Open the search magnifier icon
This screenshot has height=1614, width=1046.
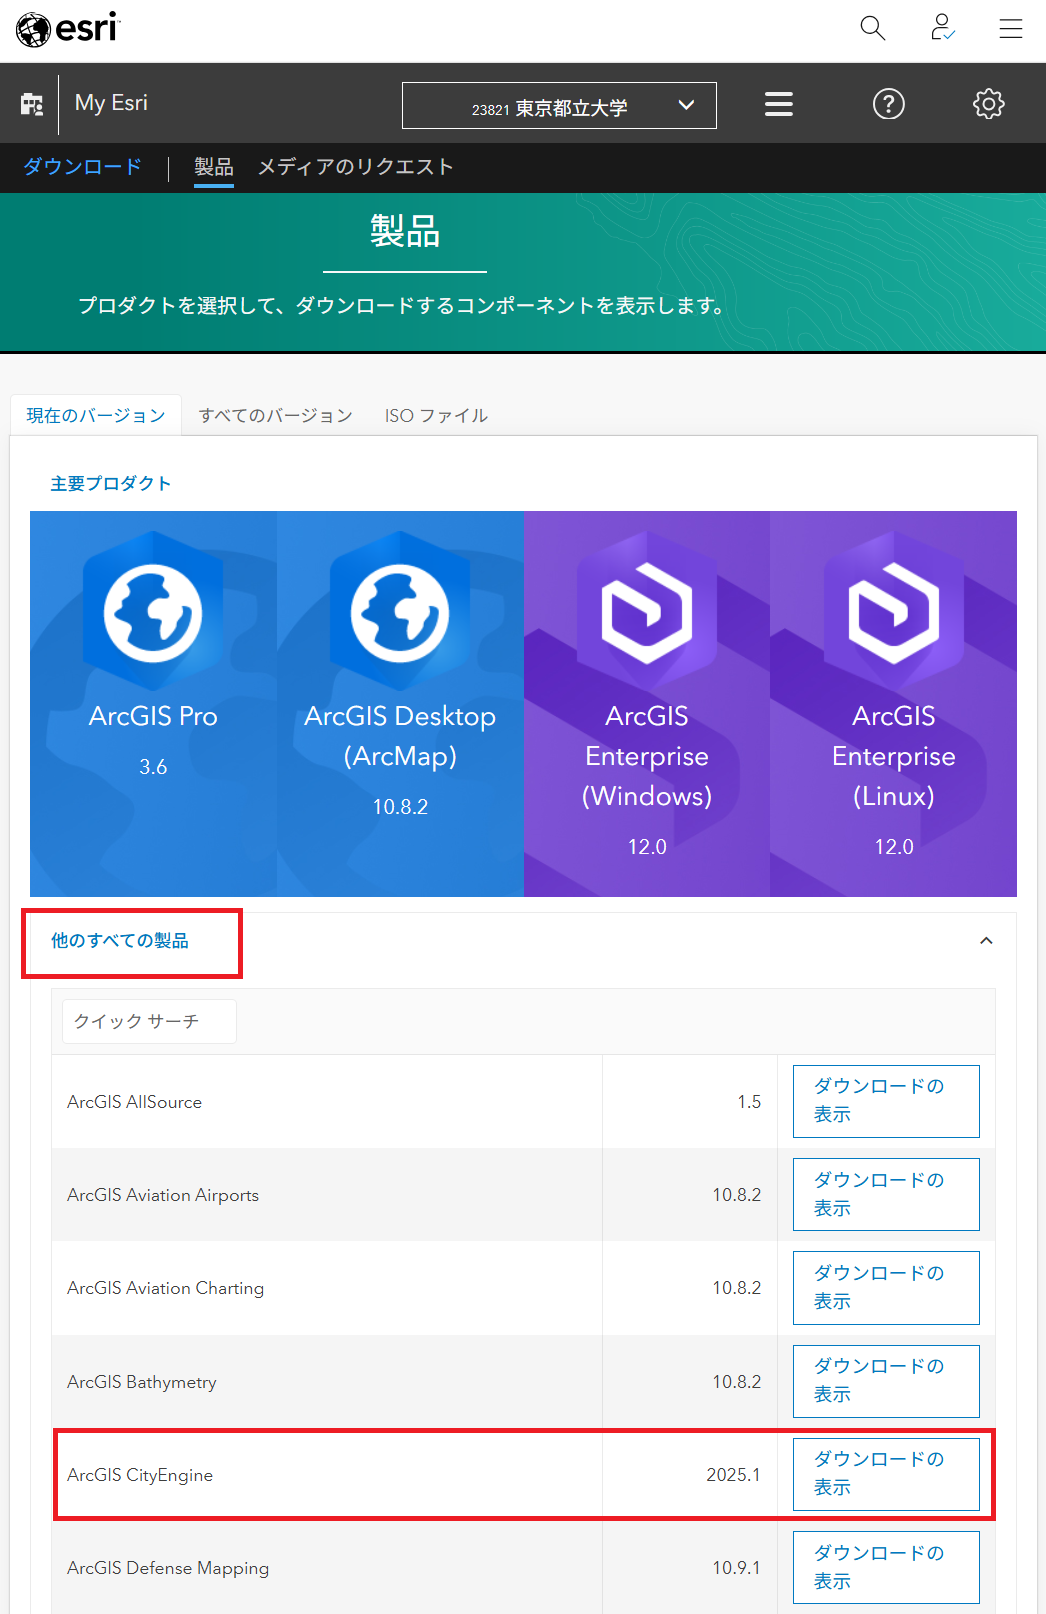(872, 28)
